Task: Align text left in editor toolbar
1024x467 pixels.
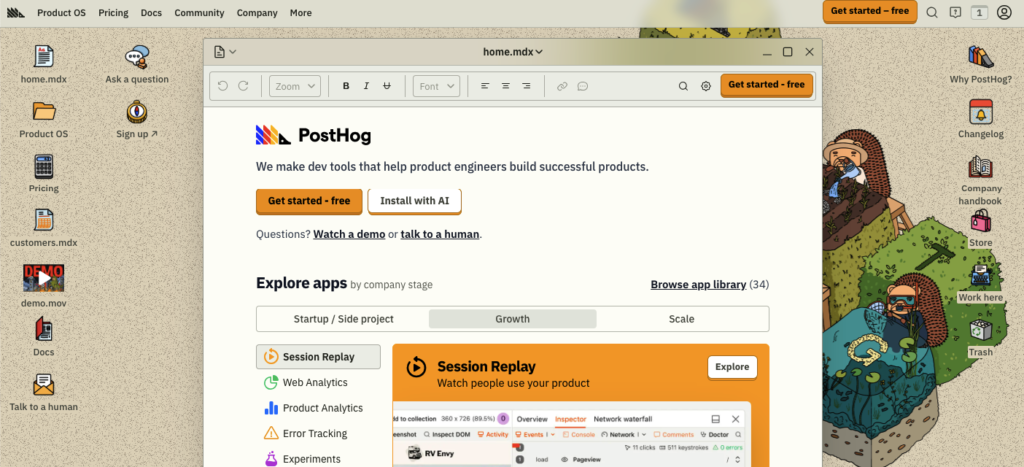Action: point(485,86)
